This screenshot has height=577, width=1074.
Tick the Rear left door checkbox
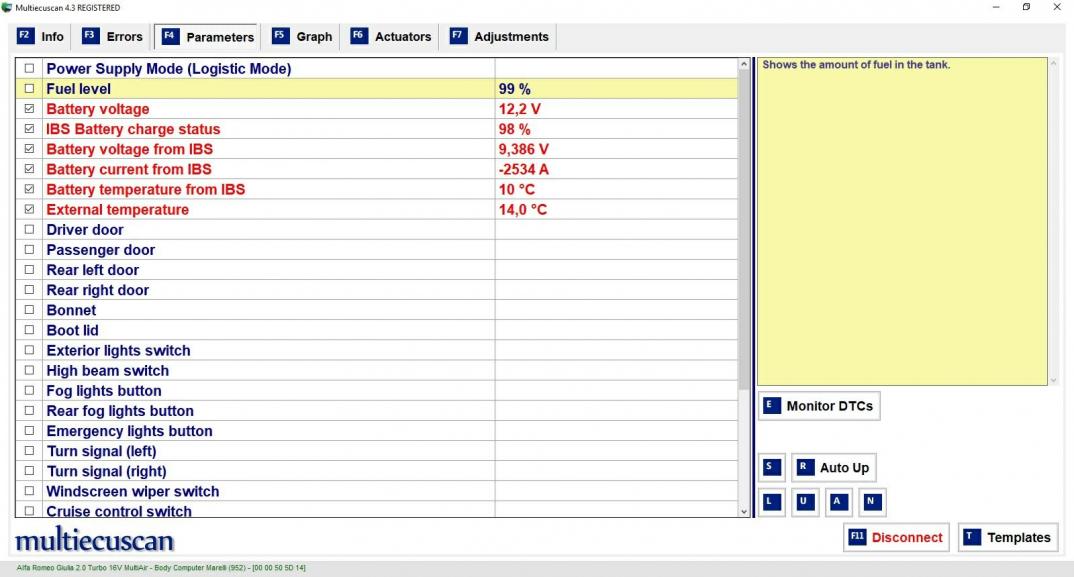[x=29, y=269]
